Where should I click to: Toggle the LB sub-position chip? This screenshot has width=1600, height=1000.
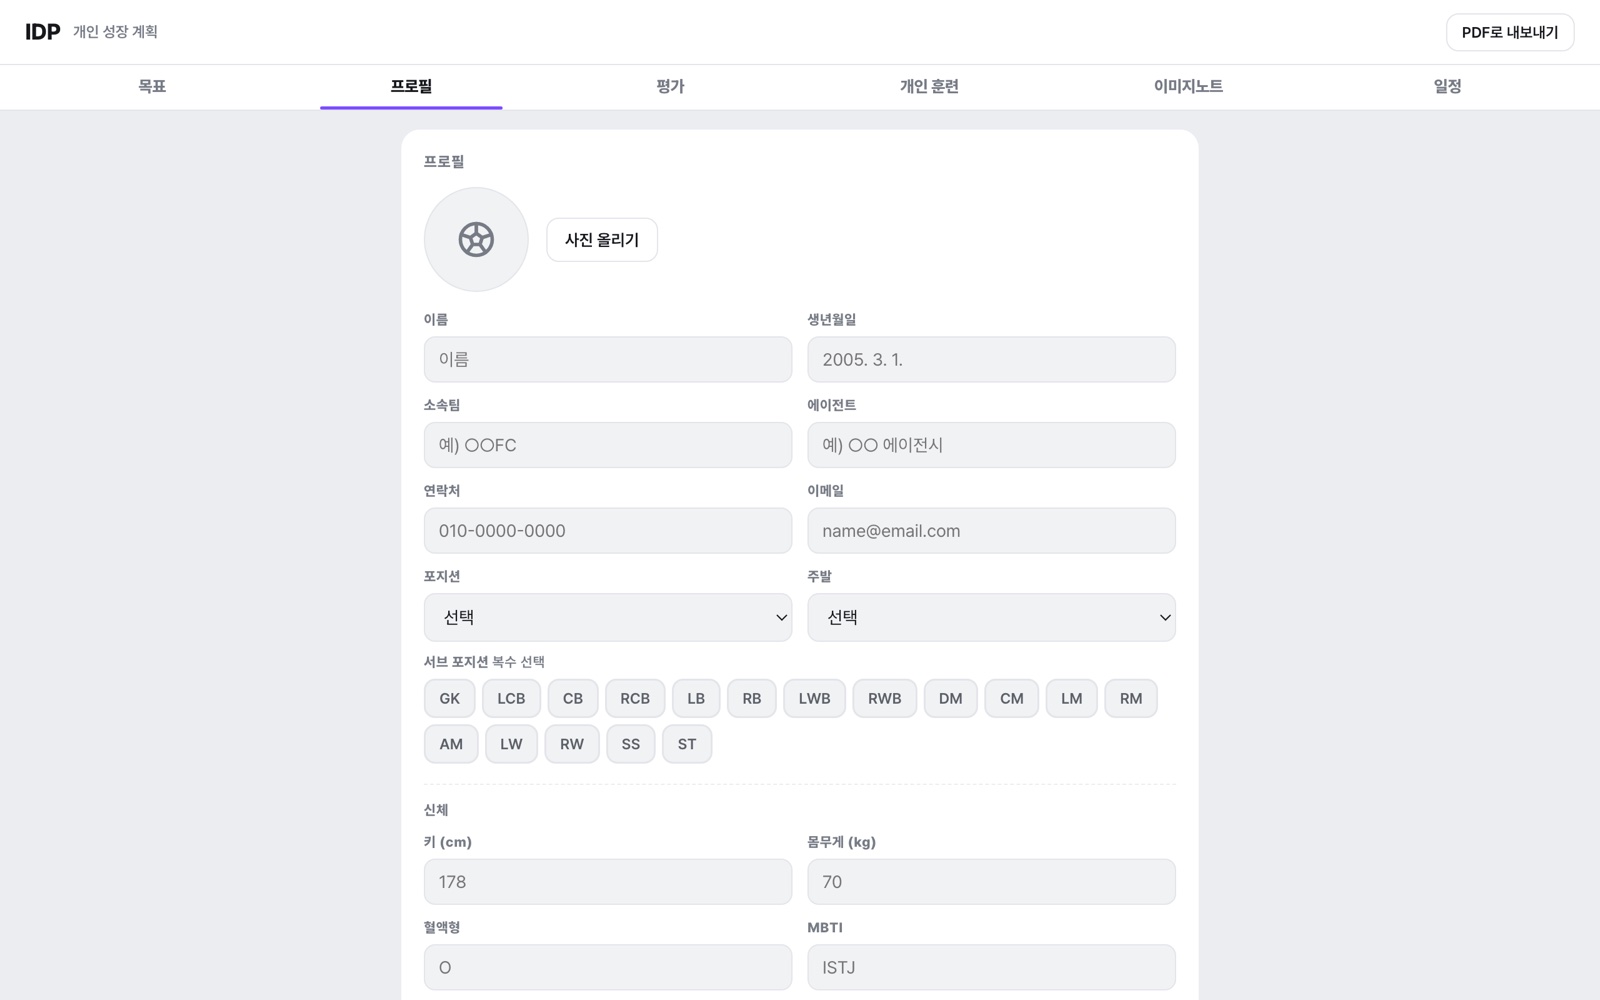(696, 698)
